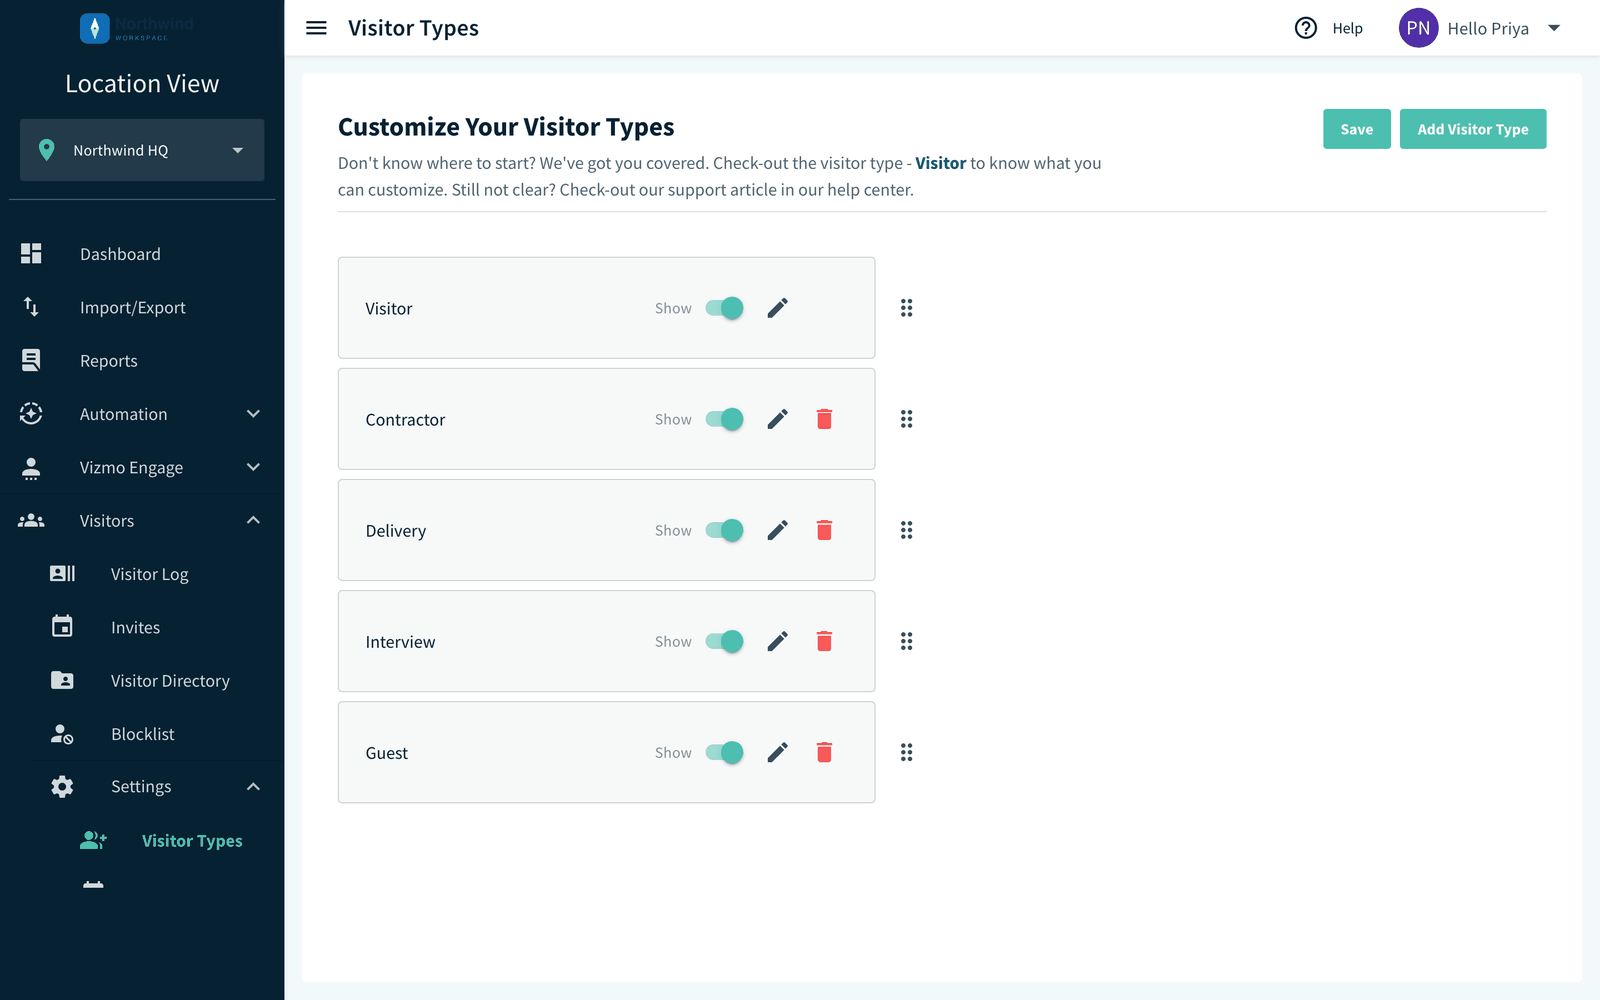Toggle Show switch for Visitor type
The image size is (1600, 1000).
click(x=724, y=308)
